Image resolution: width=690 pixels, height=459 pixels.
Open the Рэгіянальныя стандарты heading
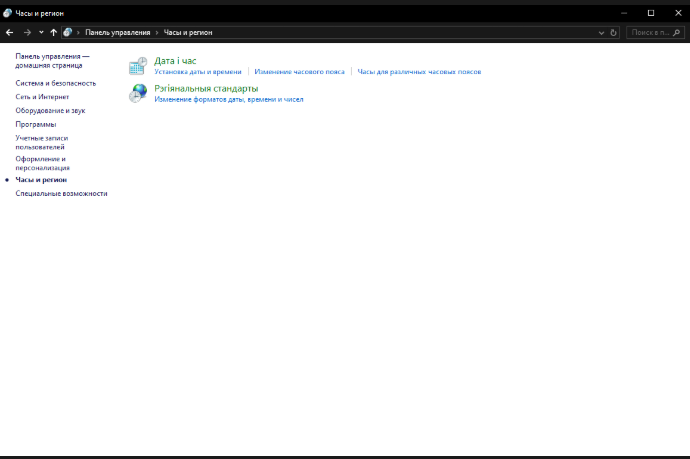[x=206, y=88]
